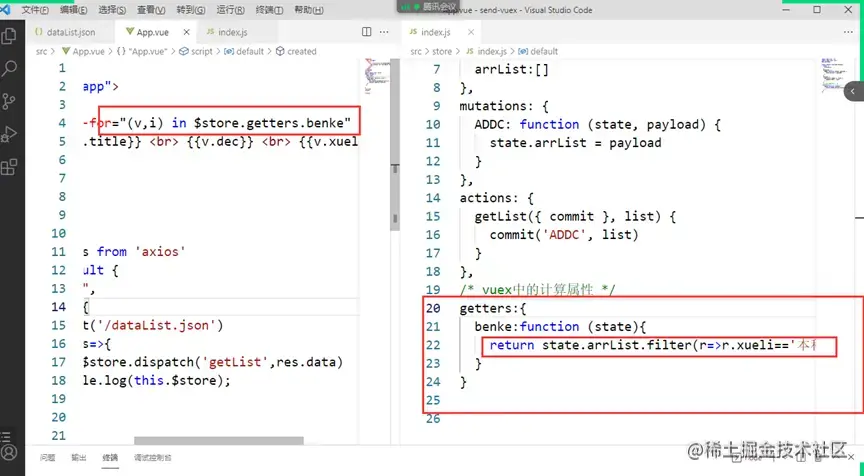Open the 终端(T) menu
The image size is (864, 476).
click(x=269, y=10)
